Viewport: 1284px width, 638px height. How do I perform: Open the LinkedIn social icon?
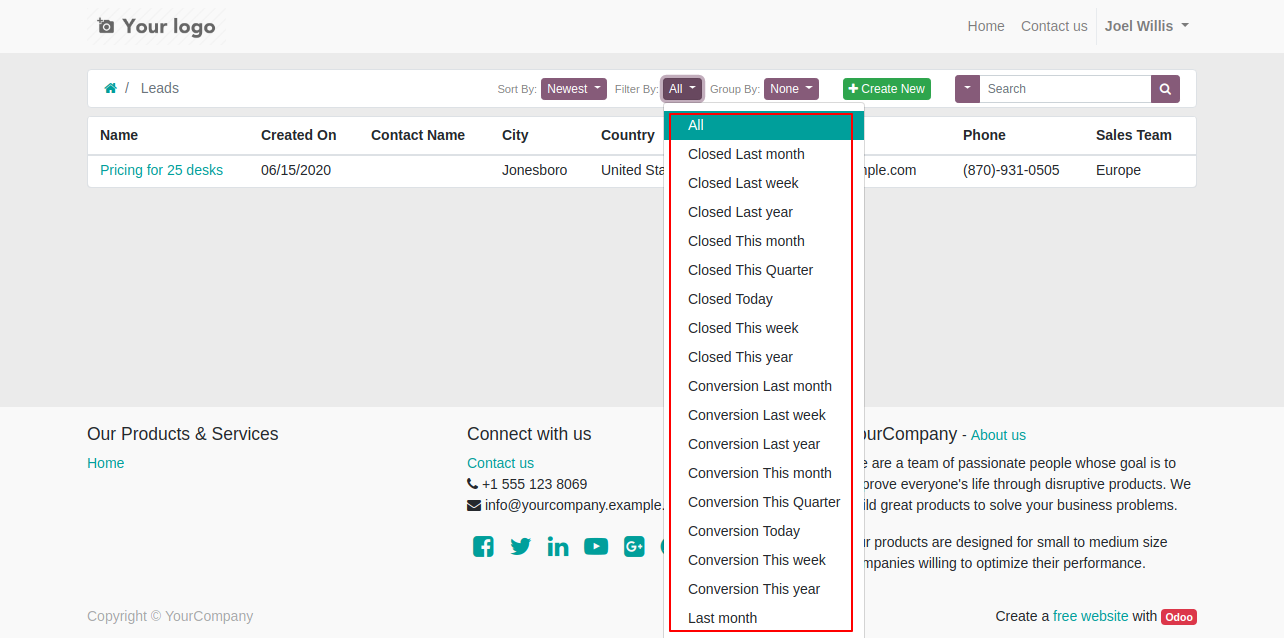(x=558, y=546)
